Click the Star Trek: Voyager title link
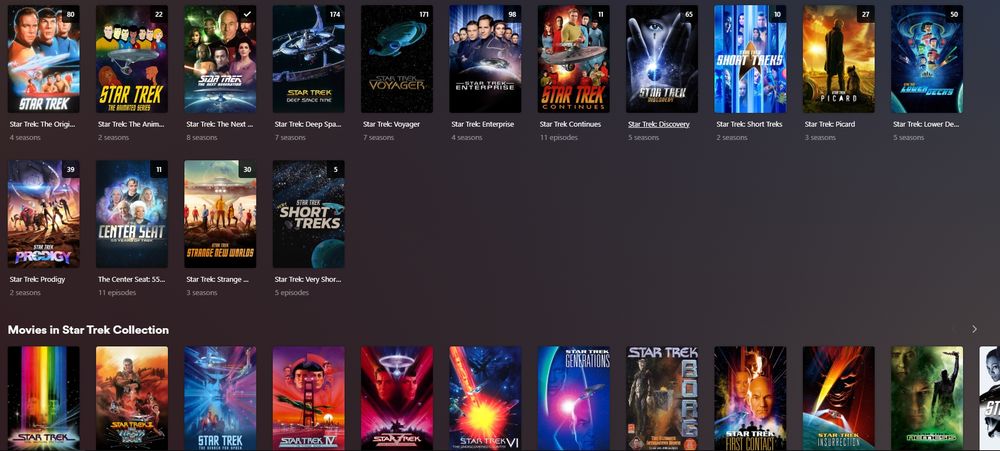Image resolution: width=1000 pixels, height=451 pixels. click(x=392, y=124)
